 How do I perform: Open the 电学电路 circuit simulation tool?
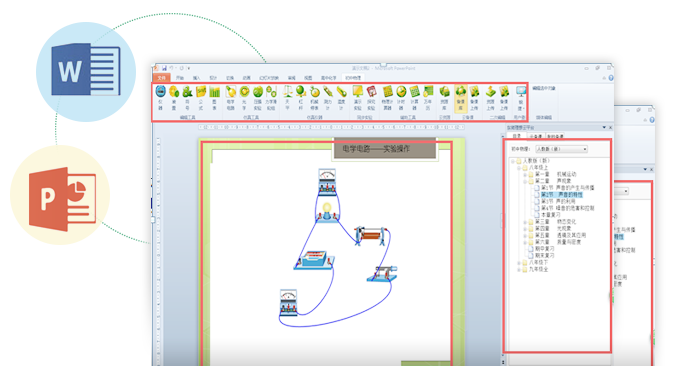(231, 98)
